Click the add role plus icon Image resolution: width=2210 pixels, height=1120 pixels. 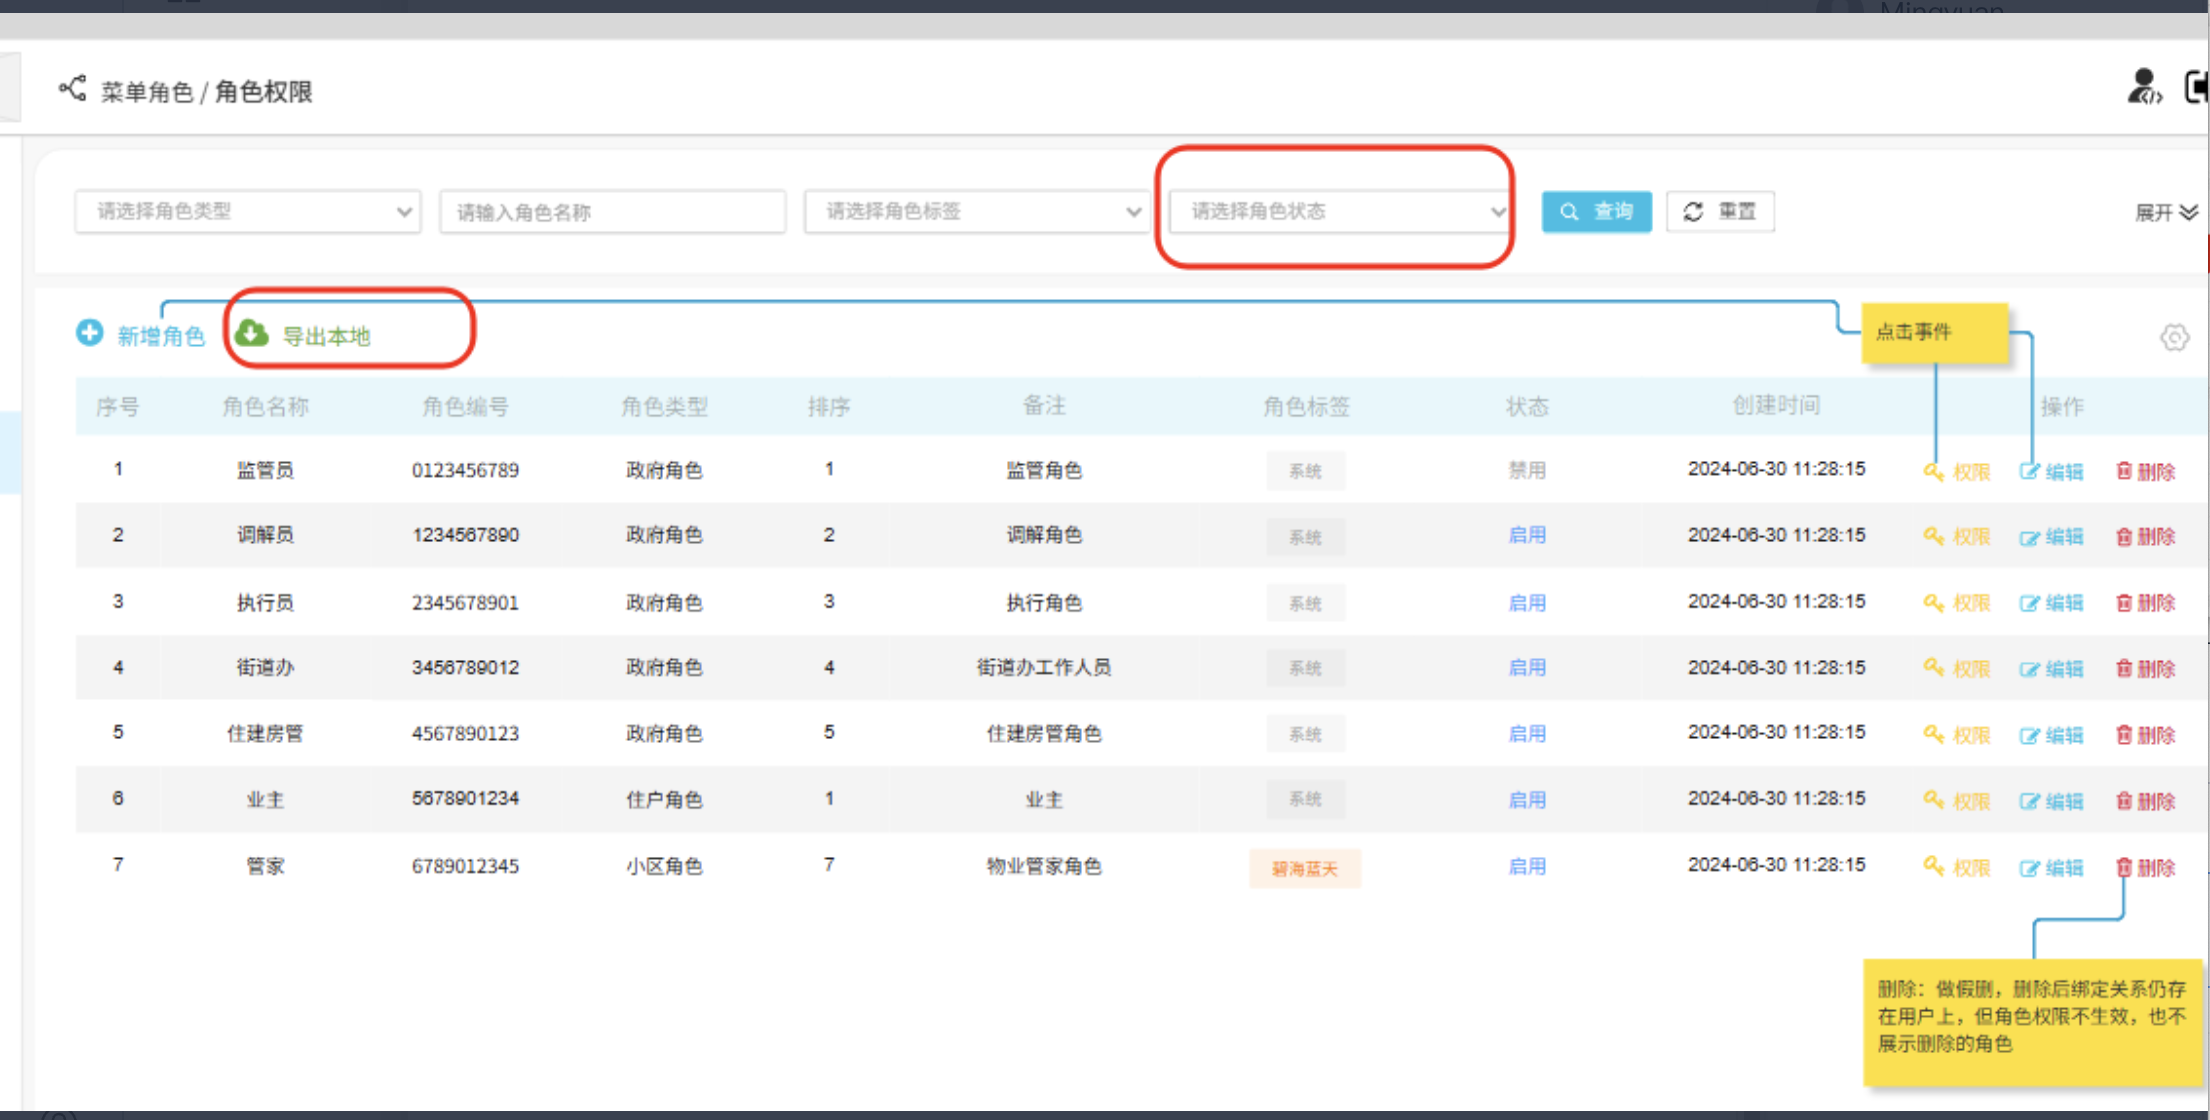[90, 333]
